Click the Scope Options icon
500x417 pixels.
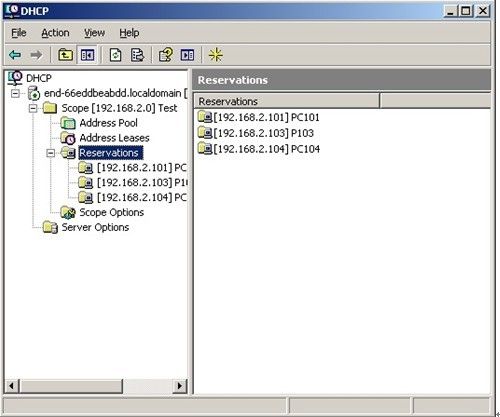(x=68, y=212)
